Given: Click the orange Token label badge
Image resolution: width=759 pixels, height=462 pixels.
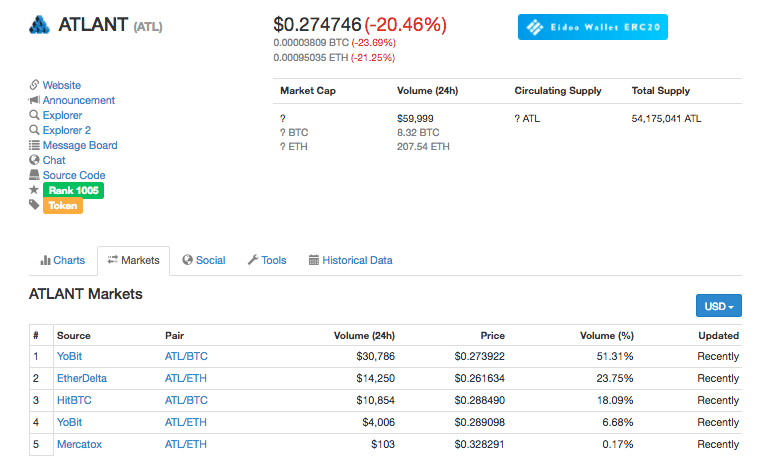Looking at the screenshot, I should coord(62,205).
